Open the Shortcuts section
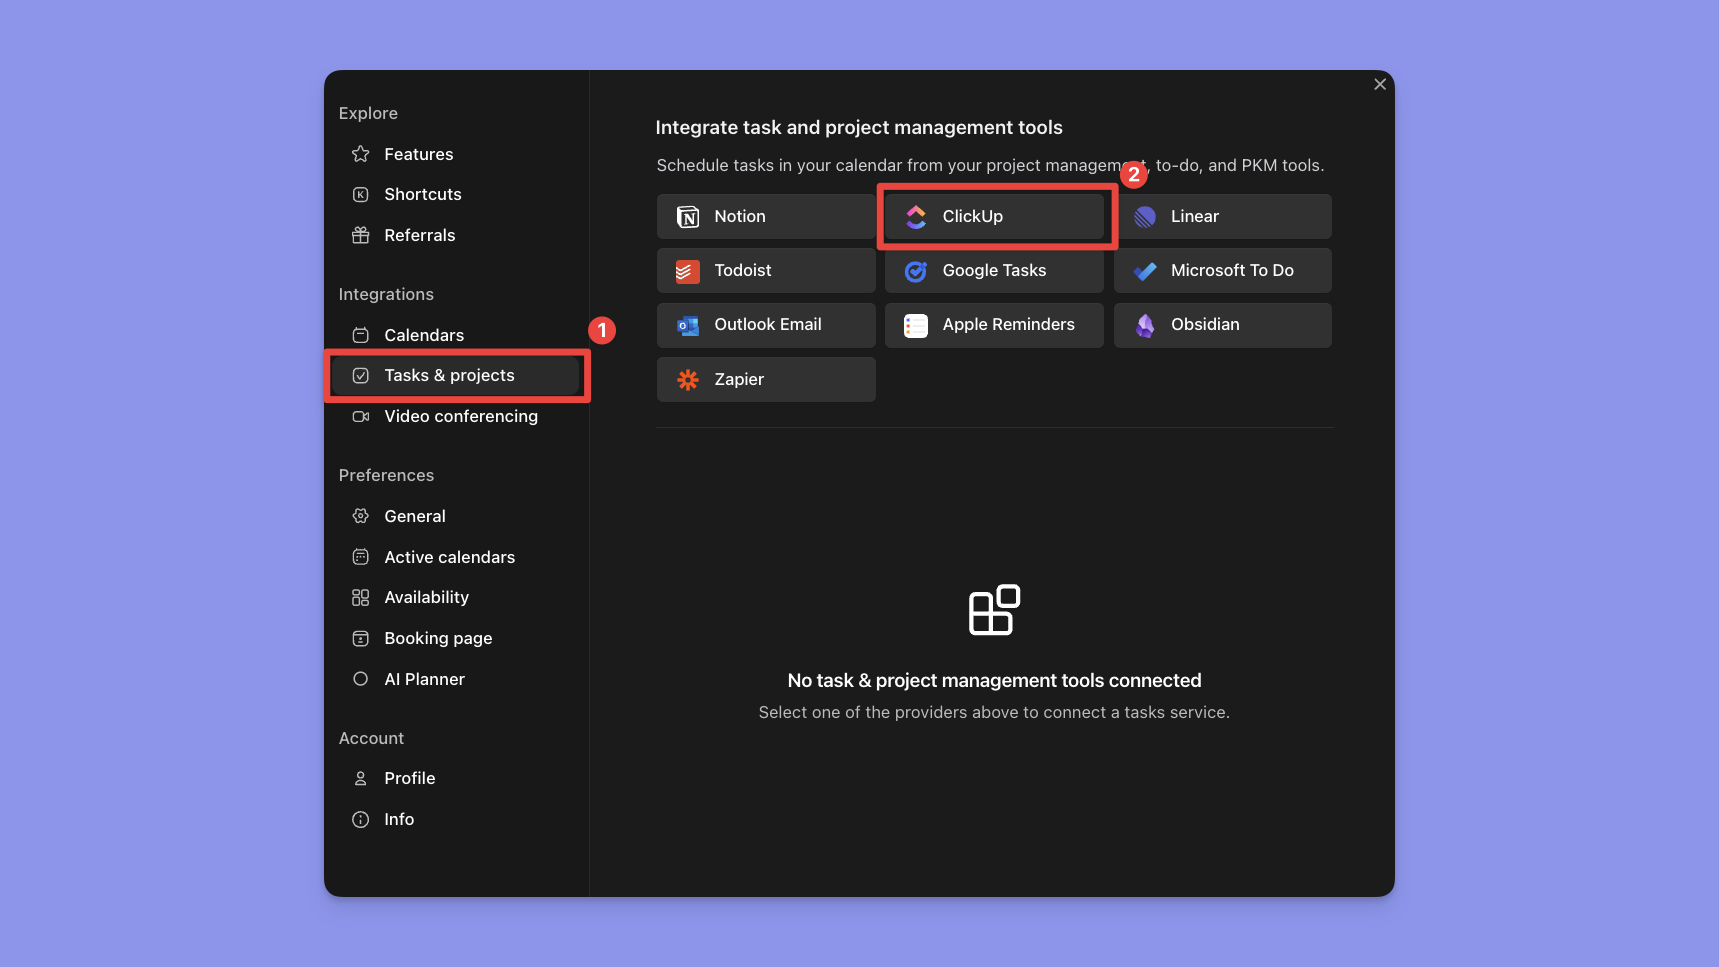Viewport: 1719px width, 967px height. [456, 194]
